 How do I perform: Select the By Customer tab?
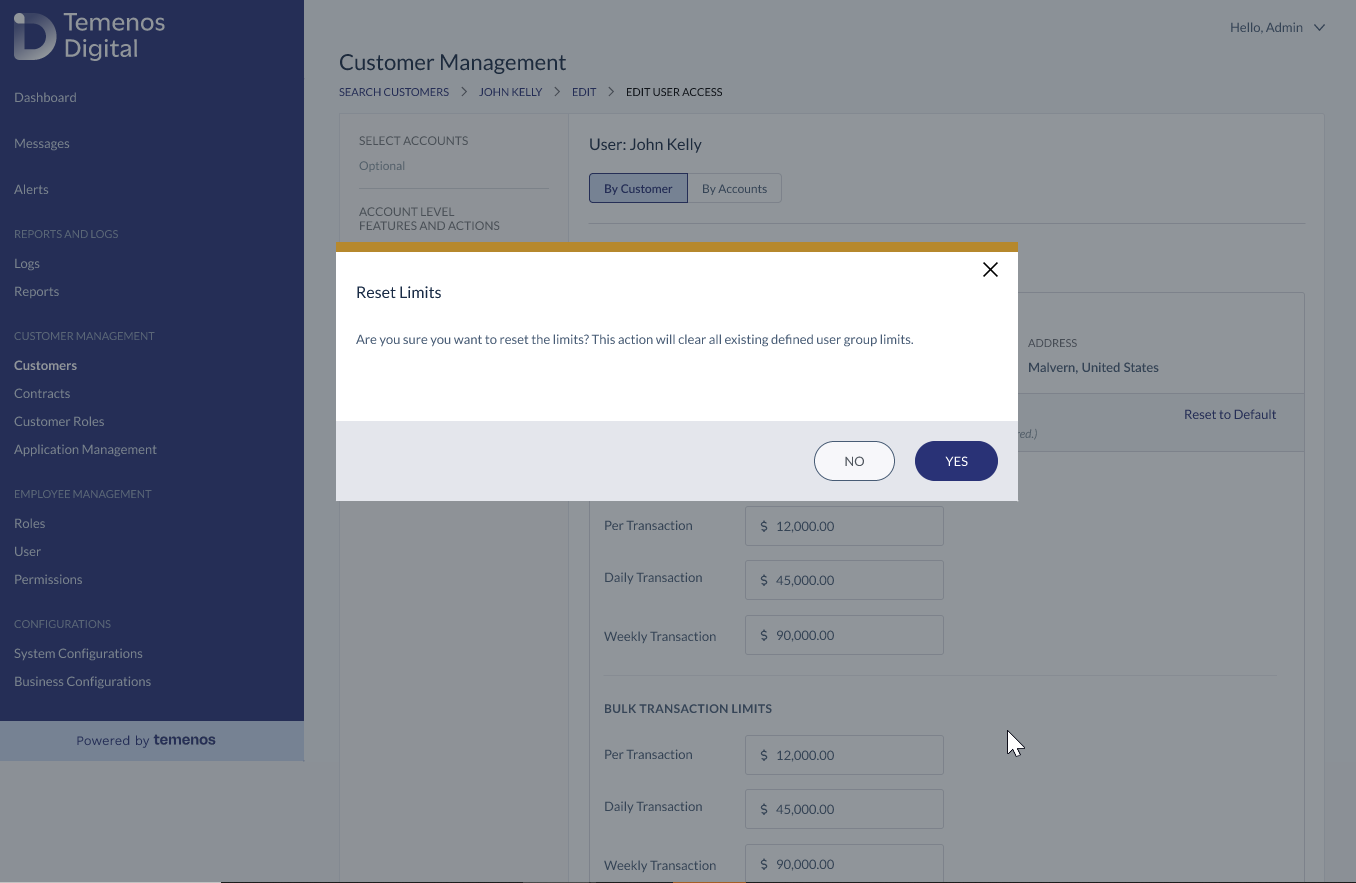click(638, 188)
